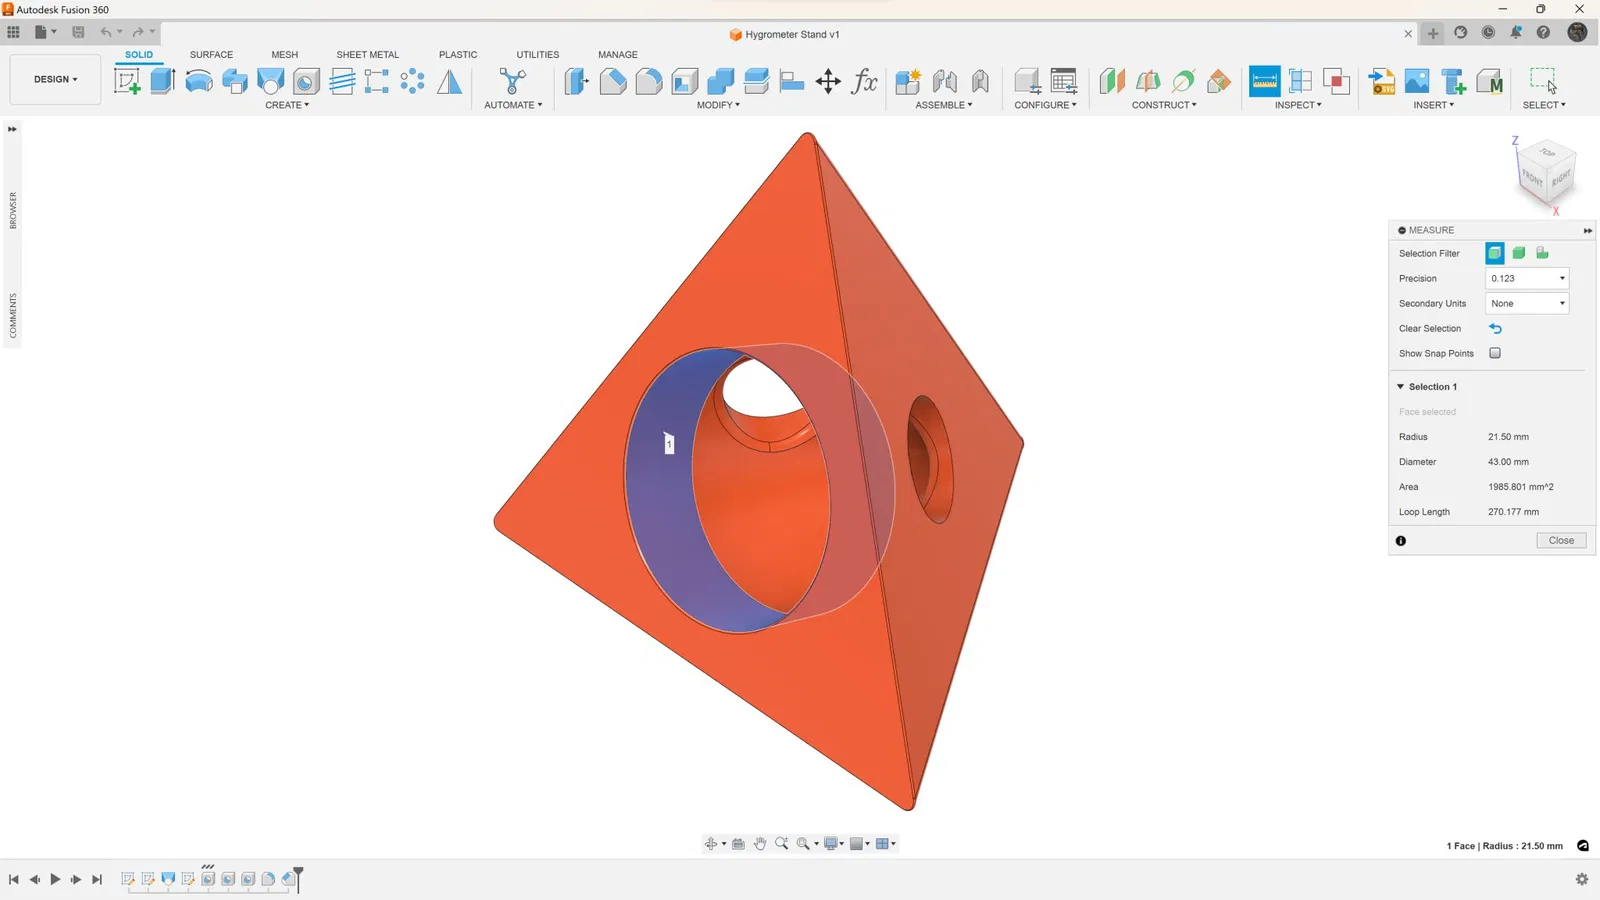
Task: Expand the Create menu
Action: [287, 105]
